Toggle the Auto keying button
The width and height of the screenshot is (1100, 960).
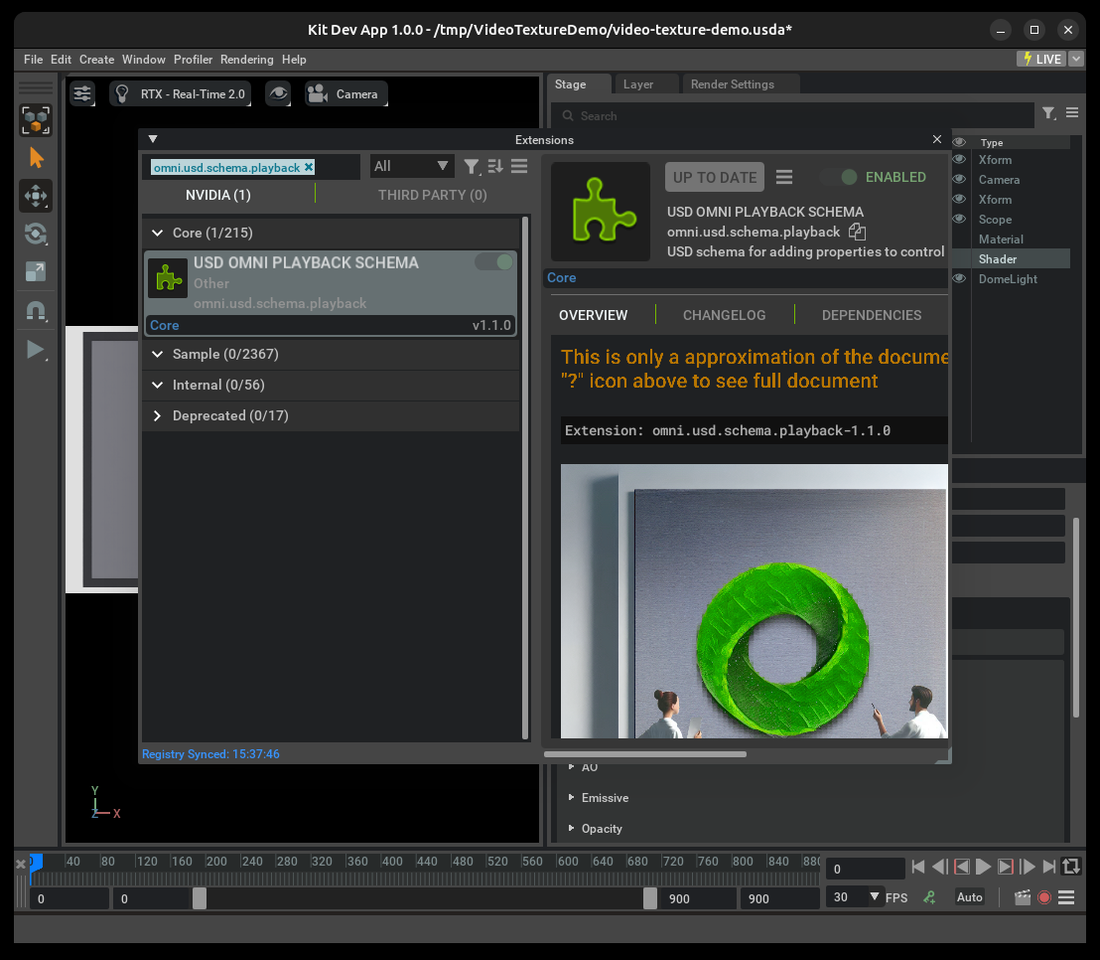[x=970, y=897]
